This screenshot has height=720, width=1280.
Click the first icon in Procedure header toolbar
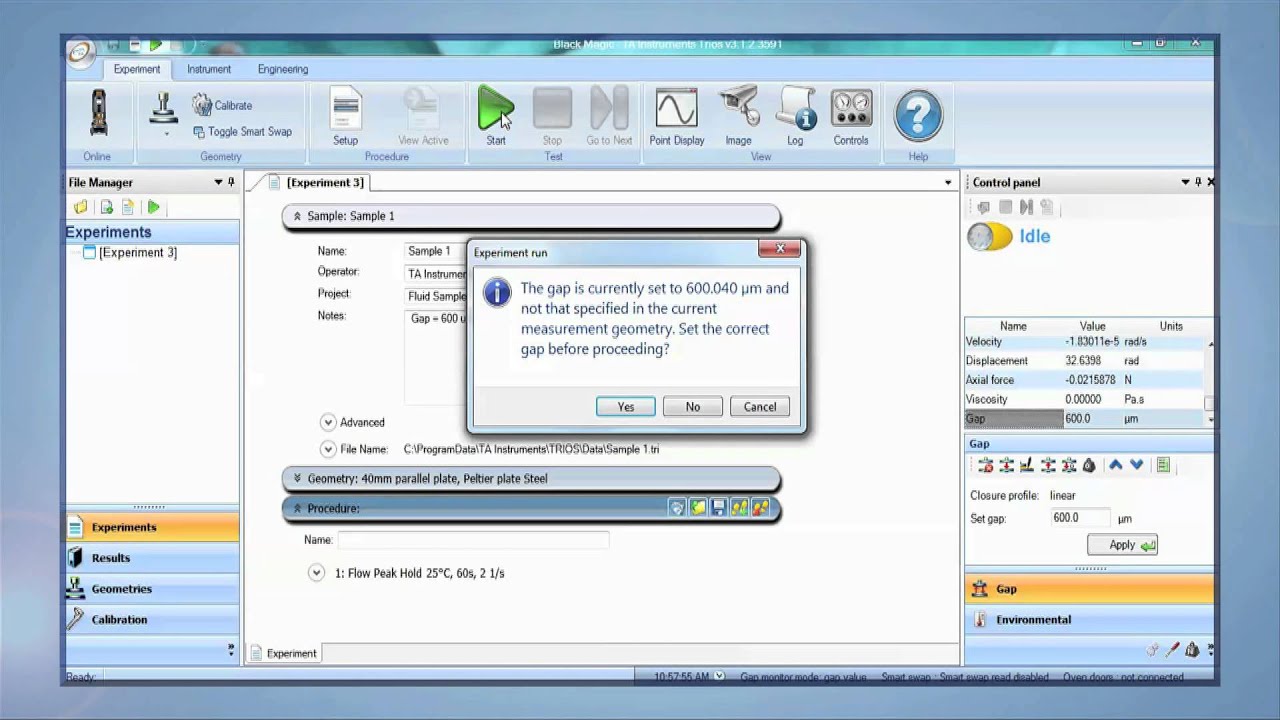point(677,508)
